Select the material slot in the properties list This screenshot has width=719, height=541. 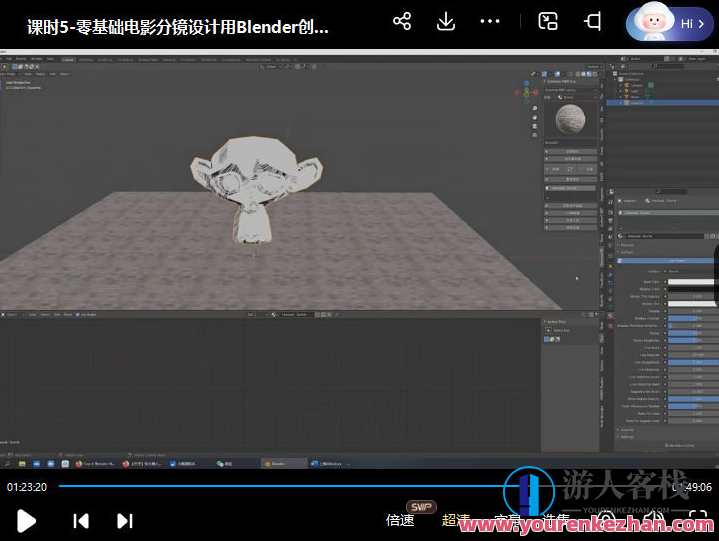(668, 213)
